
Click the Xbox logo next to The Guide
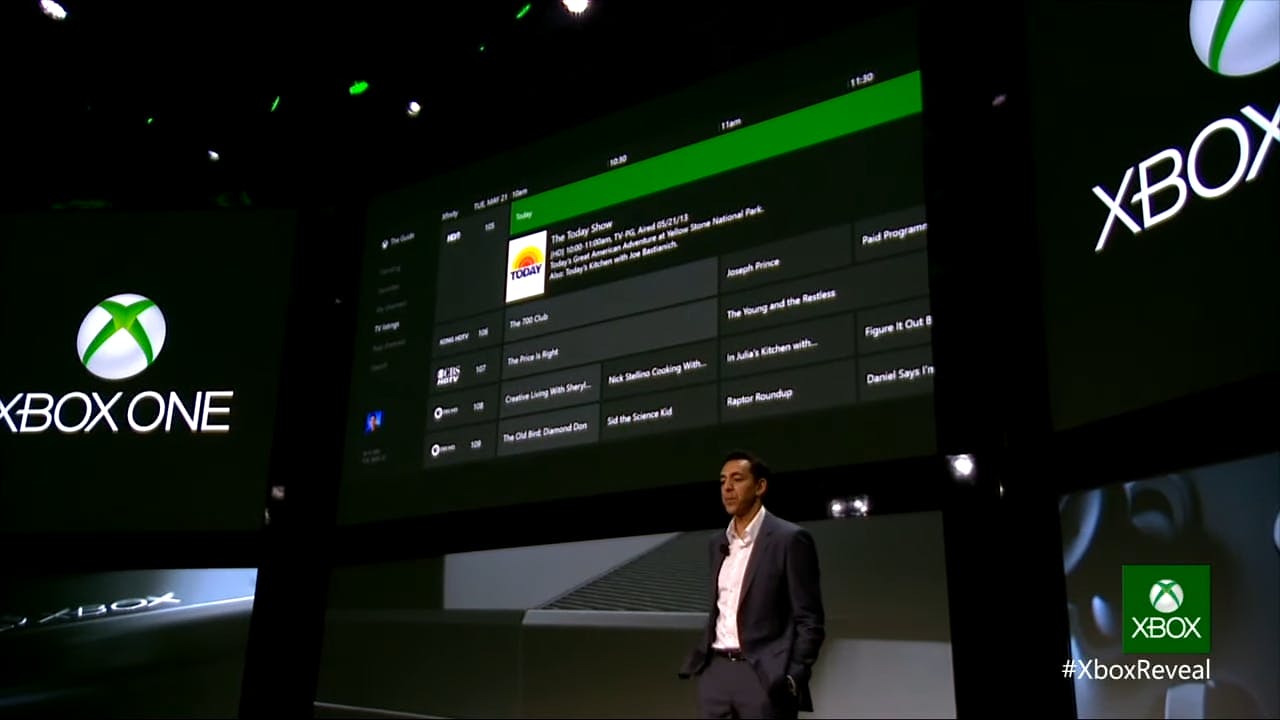[386, 242]
